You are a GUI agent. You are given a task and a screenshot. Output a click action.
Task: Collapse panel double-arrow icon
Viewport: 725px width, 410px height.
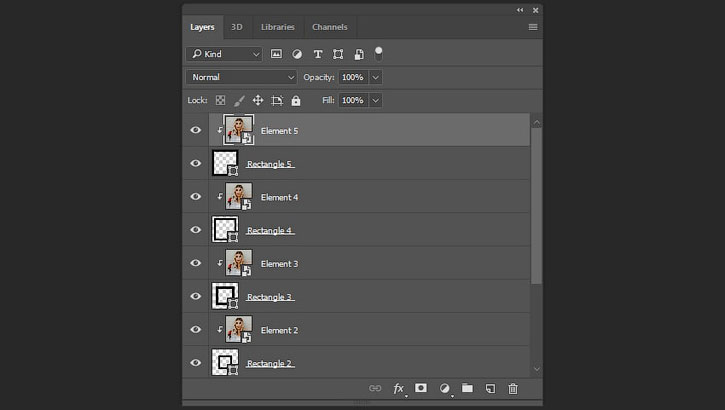(x=520, y=10)
